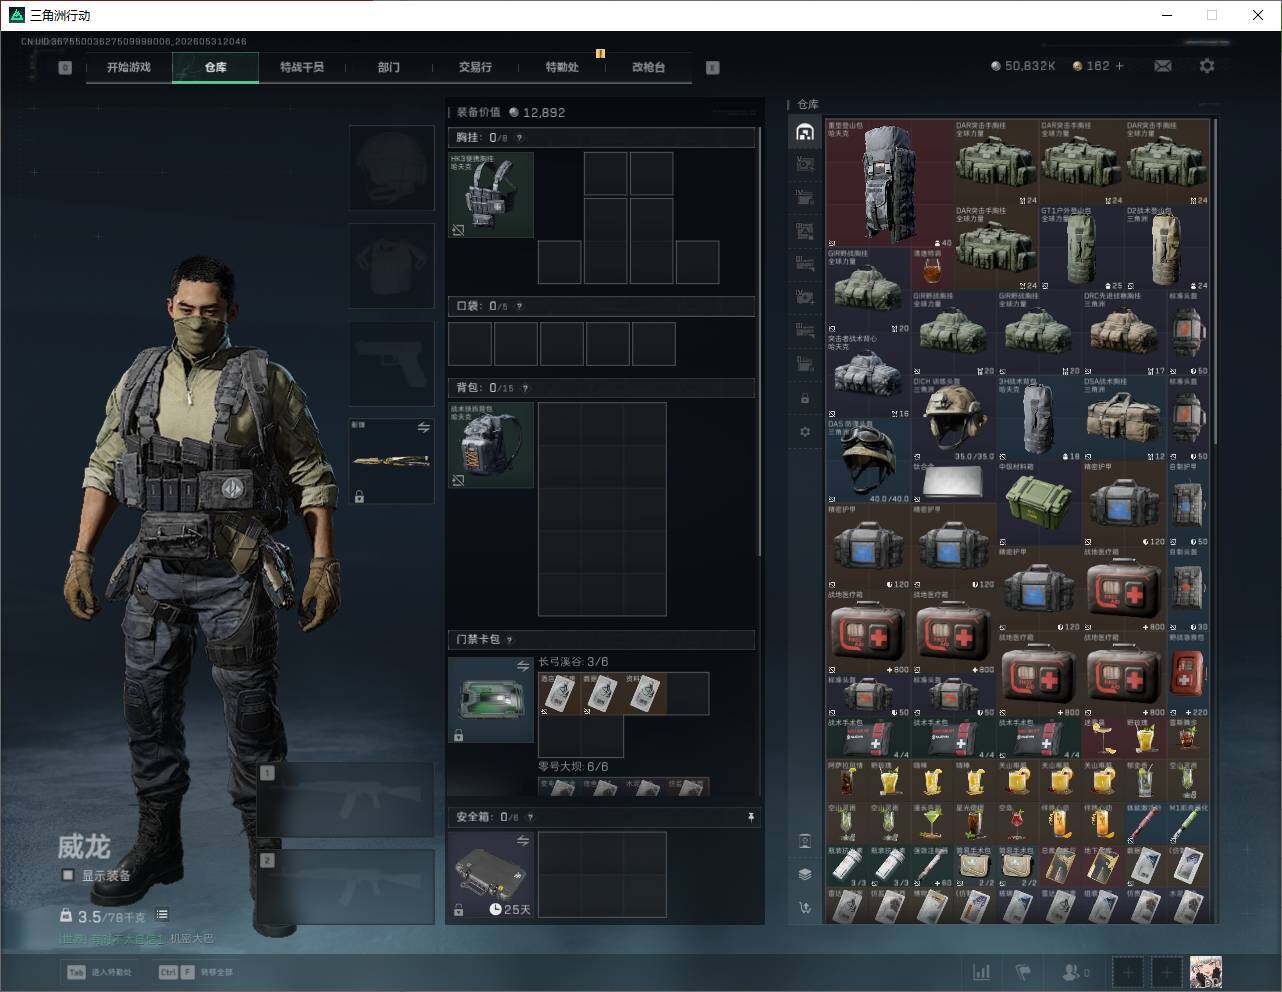This screenshot has width=1282, height=992.
Task: Click the 长弓溪谷: 3/6 label
Action: pyautogui.click(x=573, y=662)
